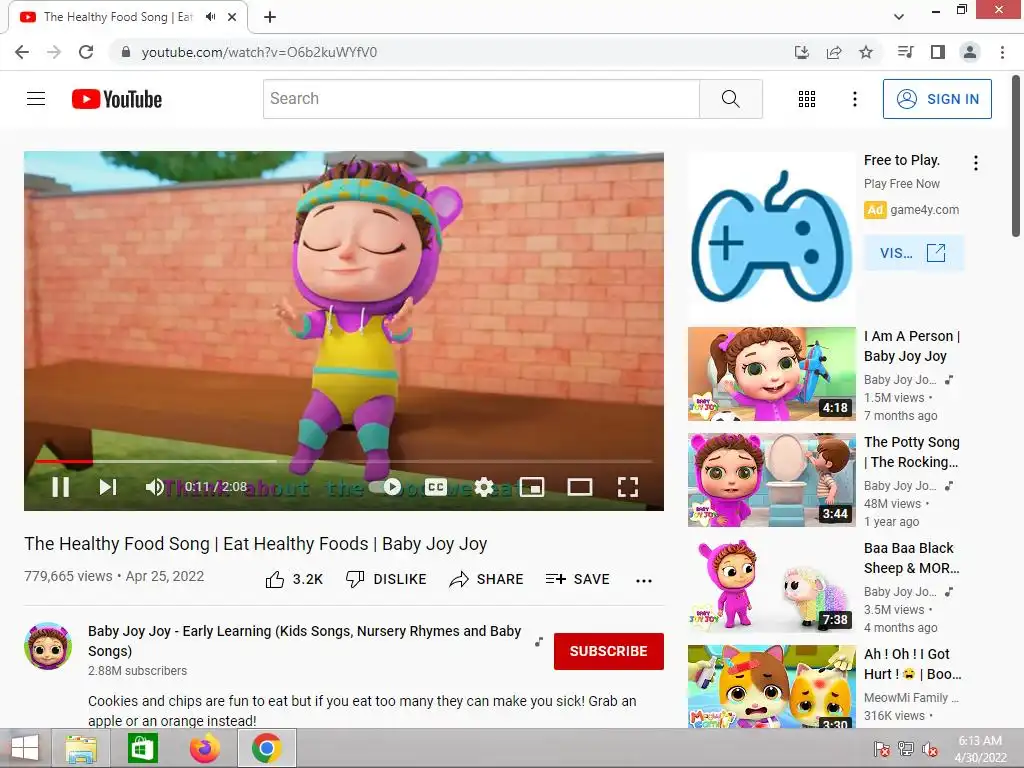The width and height of the screenshot is (1024, 768).
Task: Open the game4y.com ad link
Action: [x=924, y=210]
